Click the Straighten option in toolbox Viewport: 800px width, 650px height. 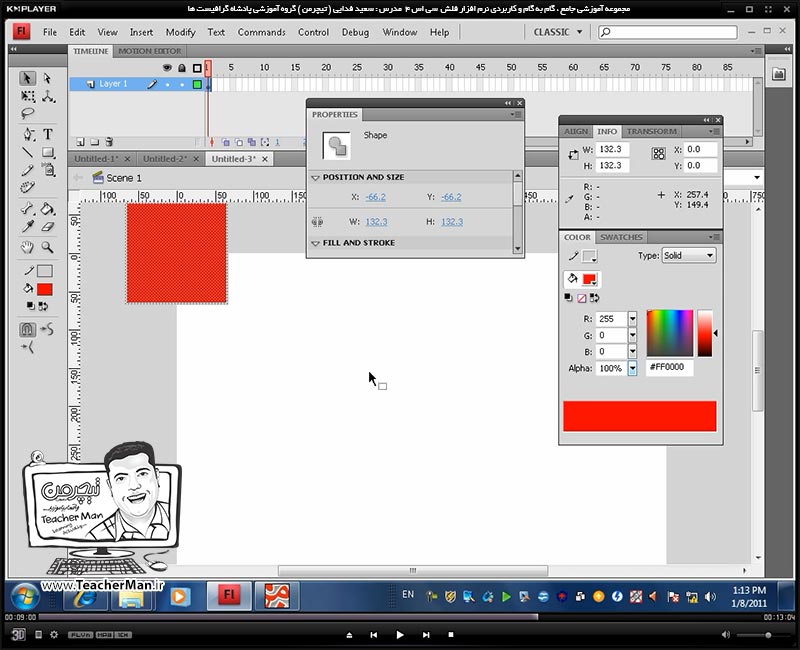tap(28, 348)
